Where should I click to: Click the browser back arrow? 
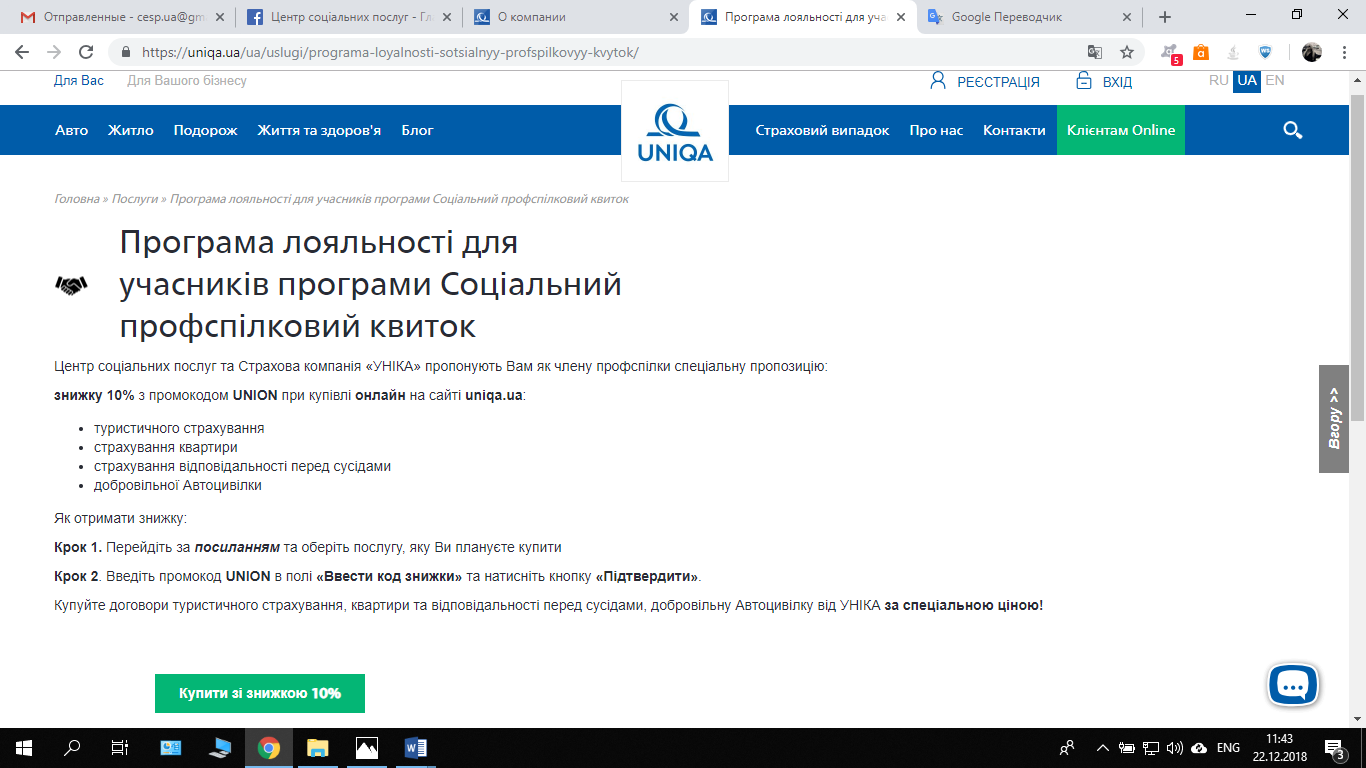pos(22,52)
